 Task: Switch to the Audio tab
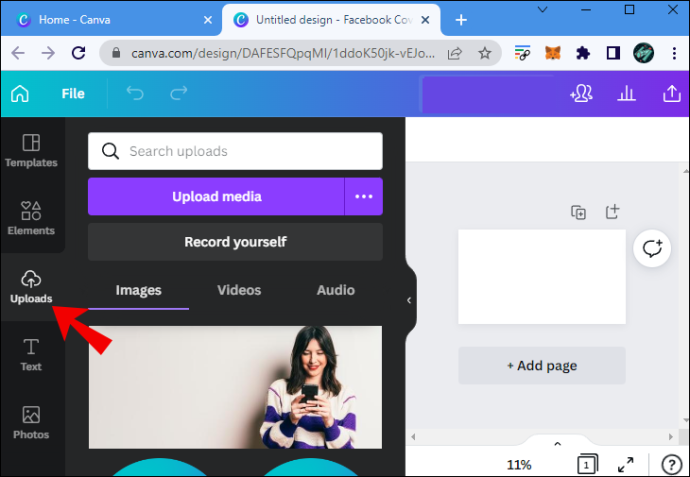click(336, 290)
